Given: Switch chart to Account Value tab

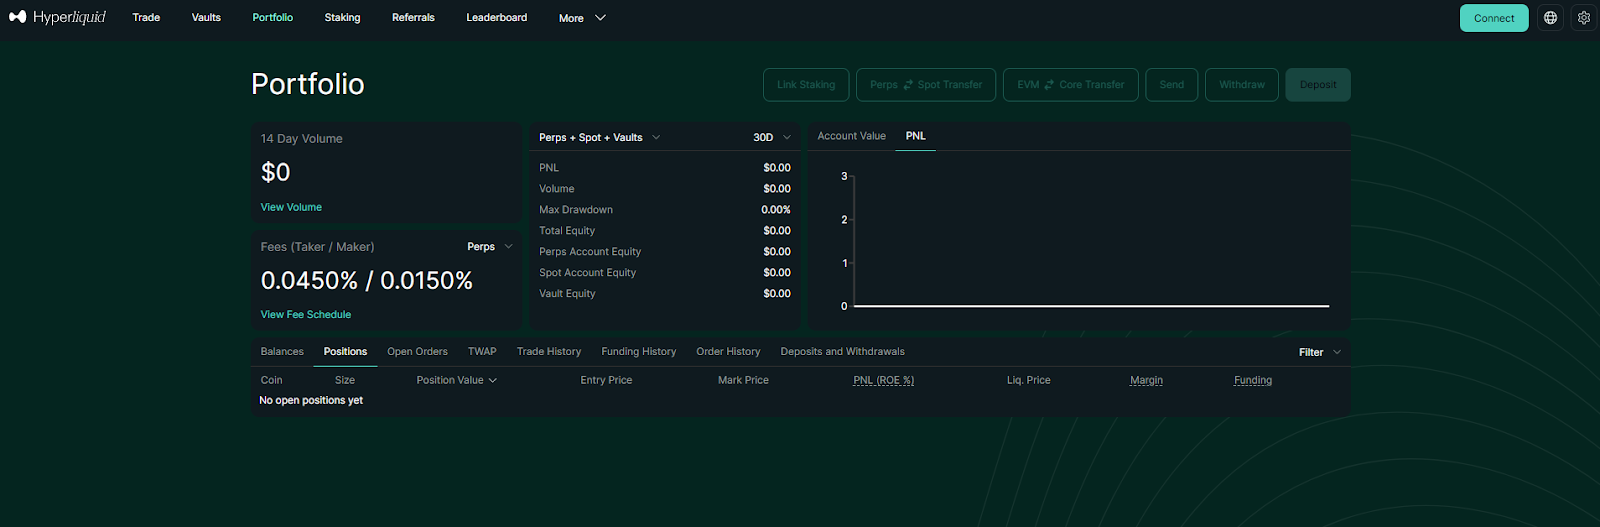Looking at the screenshot, I should coord(852,136).
